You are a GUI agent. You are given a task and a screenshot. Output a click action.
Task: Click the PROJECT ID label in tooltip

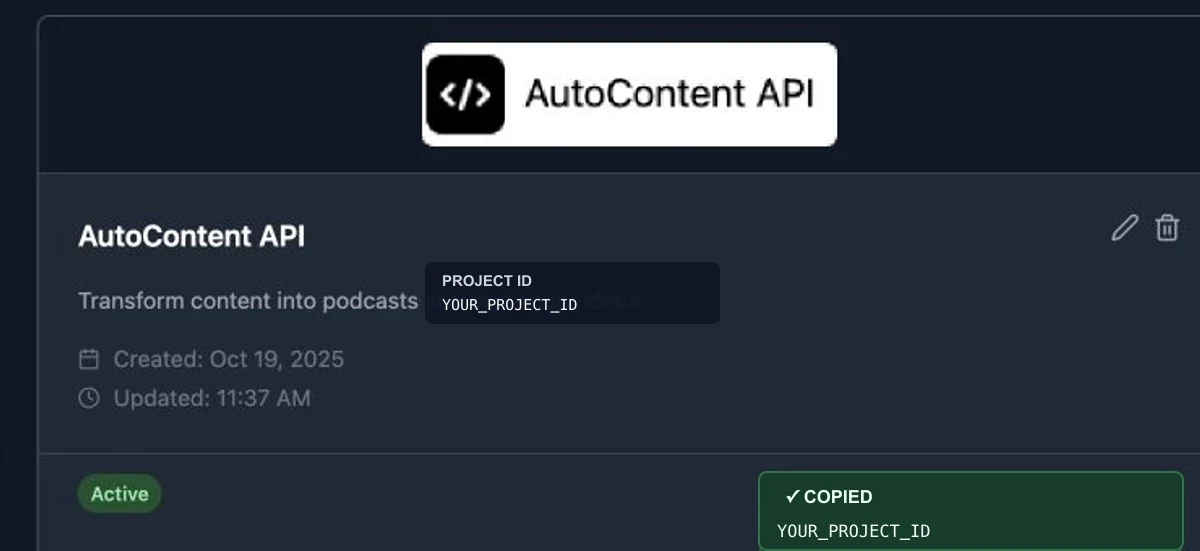[x=487, y=281]
